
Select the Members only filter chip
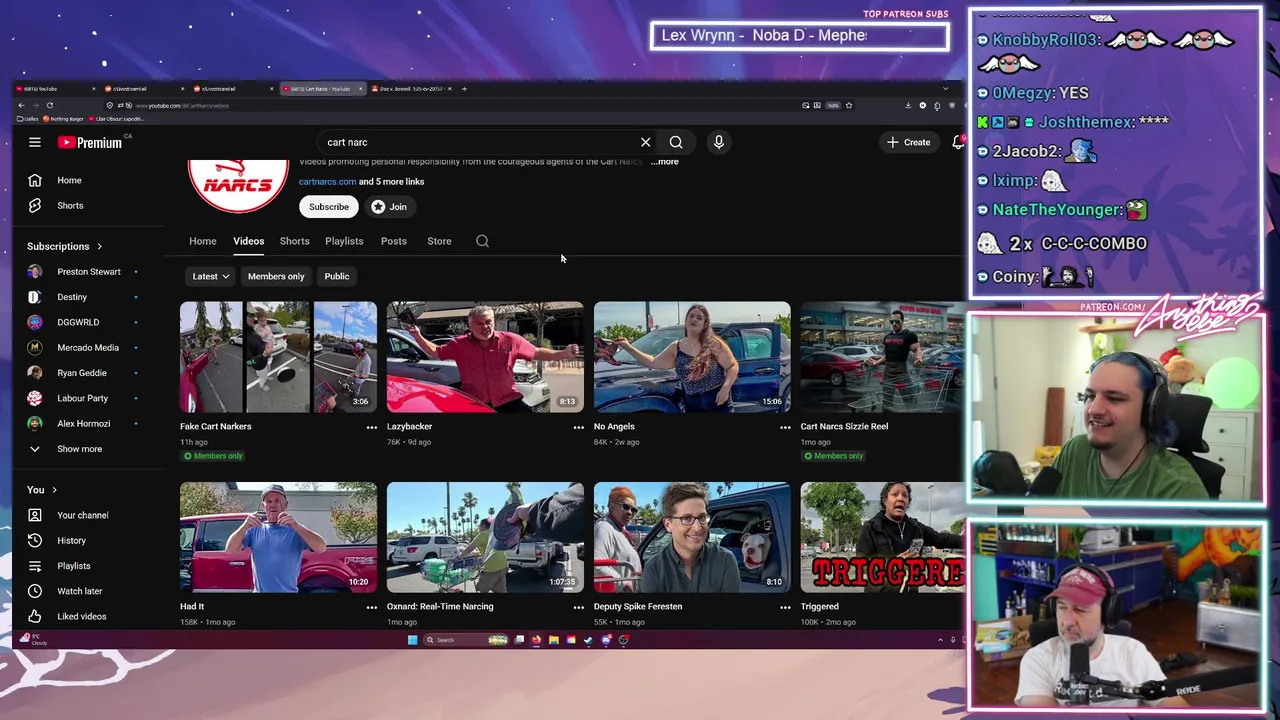276,276
